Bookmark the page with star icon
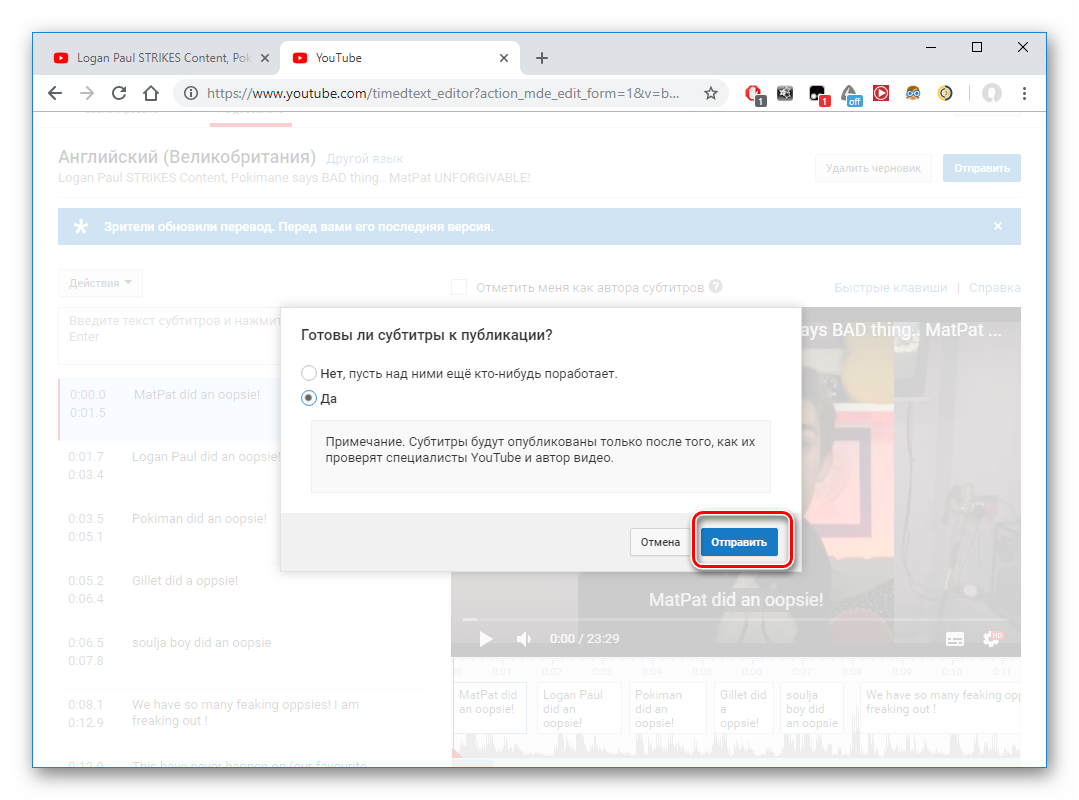This screenshot has height=800, width=1079. [711, 93]
